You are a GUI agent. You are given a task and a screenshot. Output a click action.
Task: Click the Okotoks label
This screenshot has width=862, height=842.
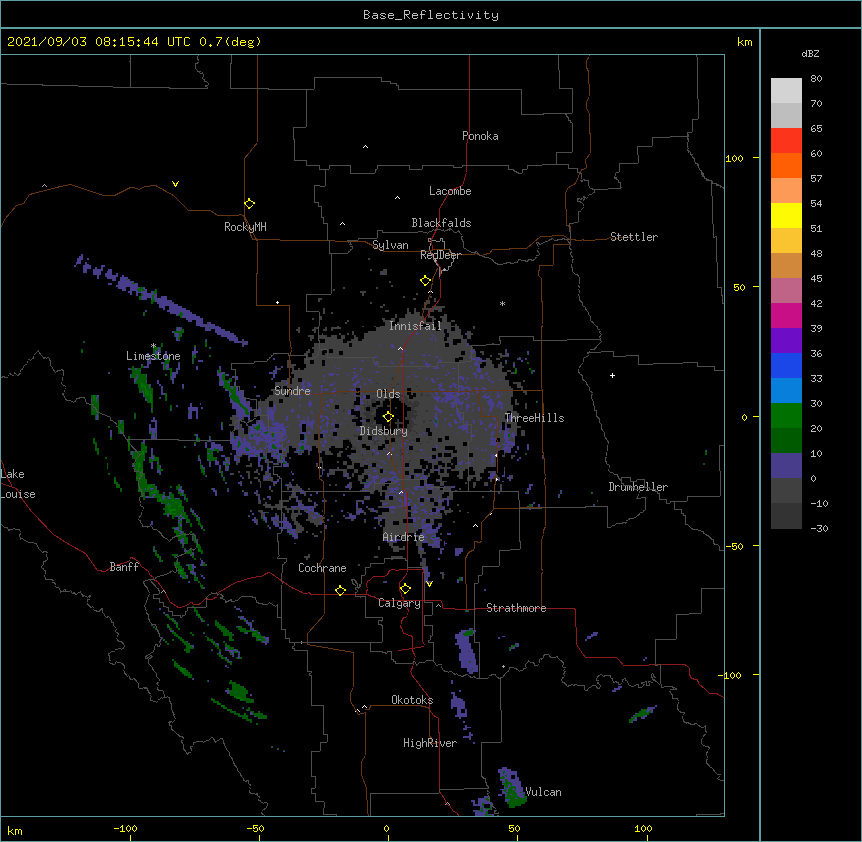coord(412,700)
